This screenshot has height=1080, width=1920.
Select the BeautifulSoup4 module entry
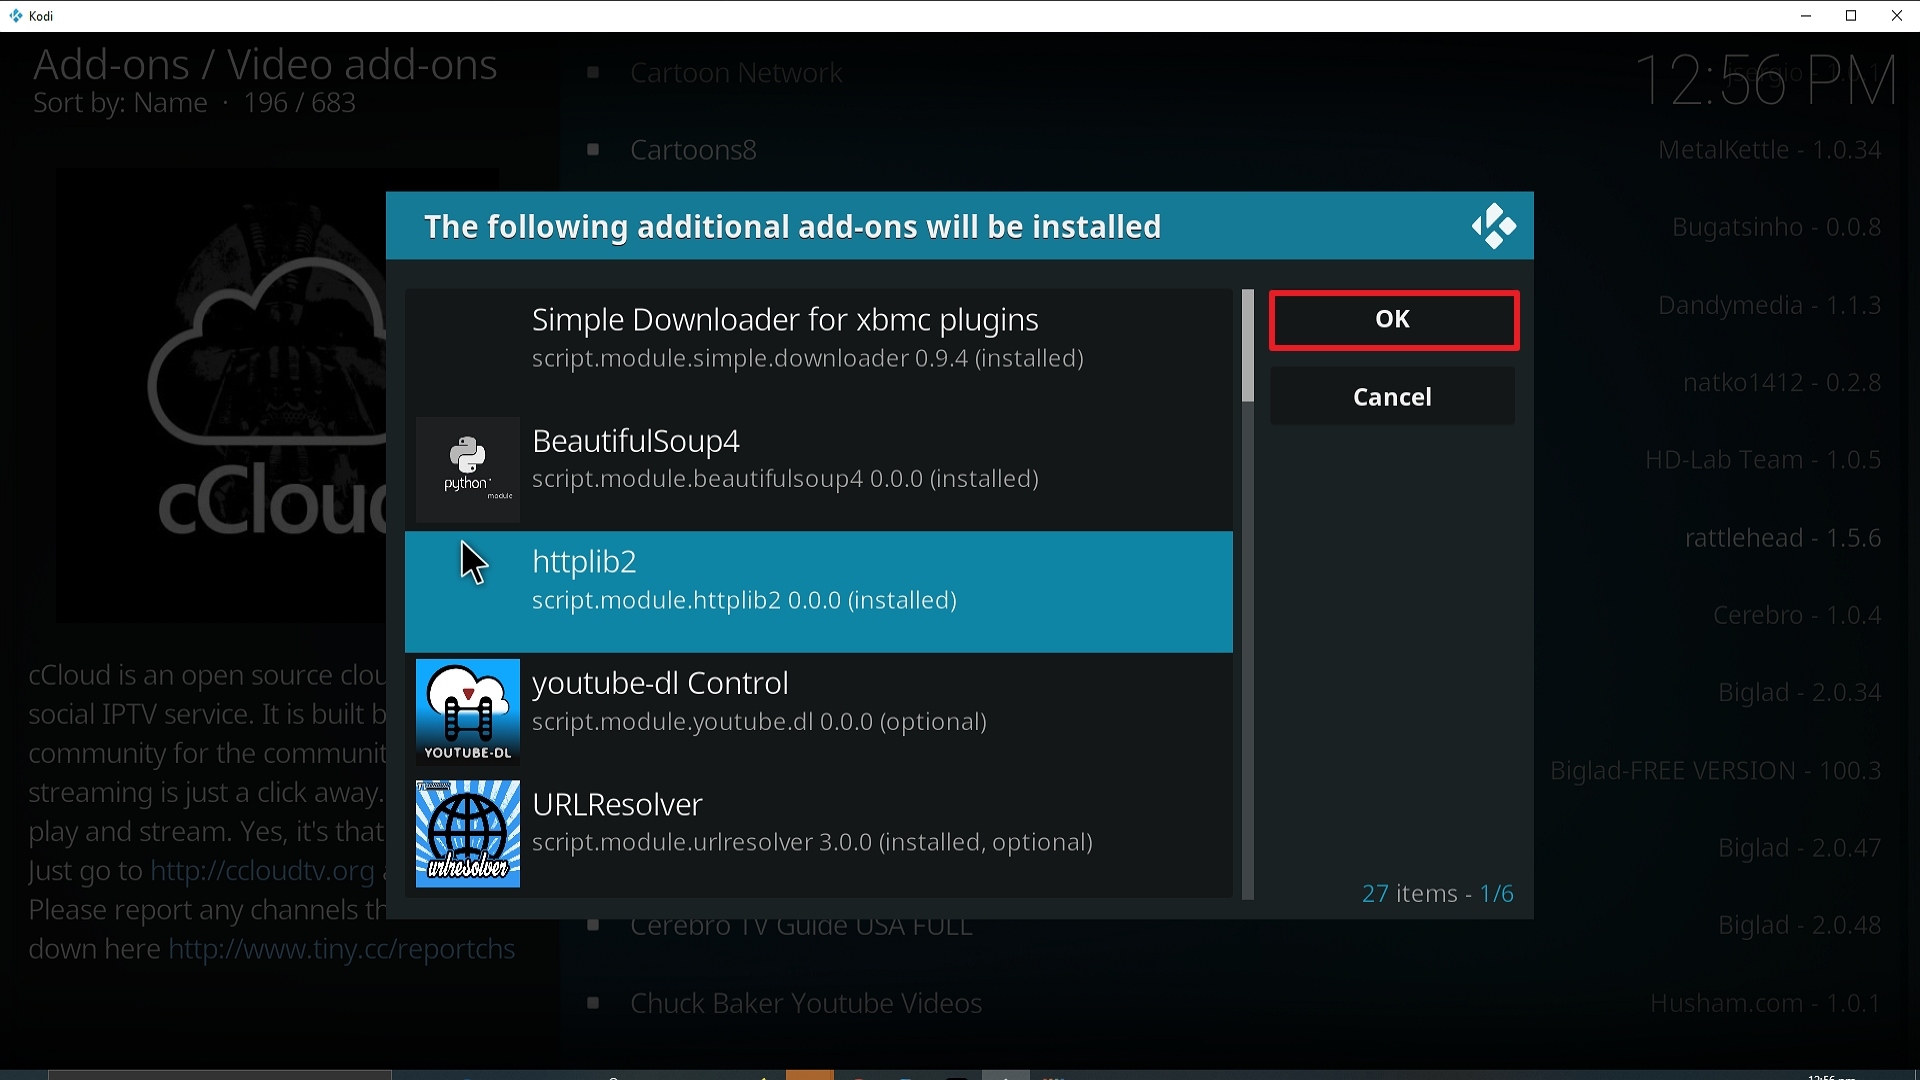818,469
